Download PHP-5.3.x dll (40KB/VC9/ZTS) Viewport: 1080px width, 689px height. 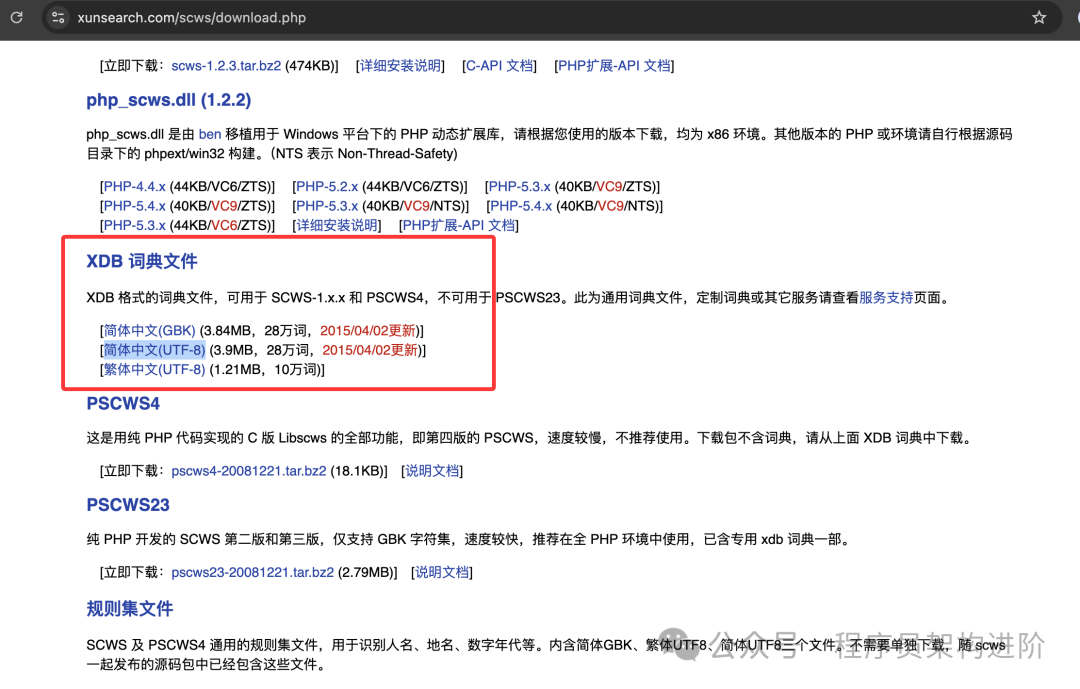click(519, 187)
